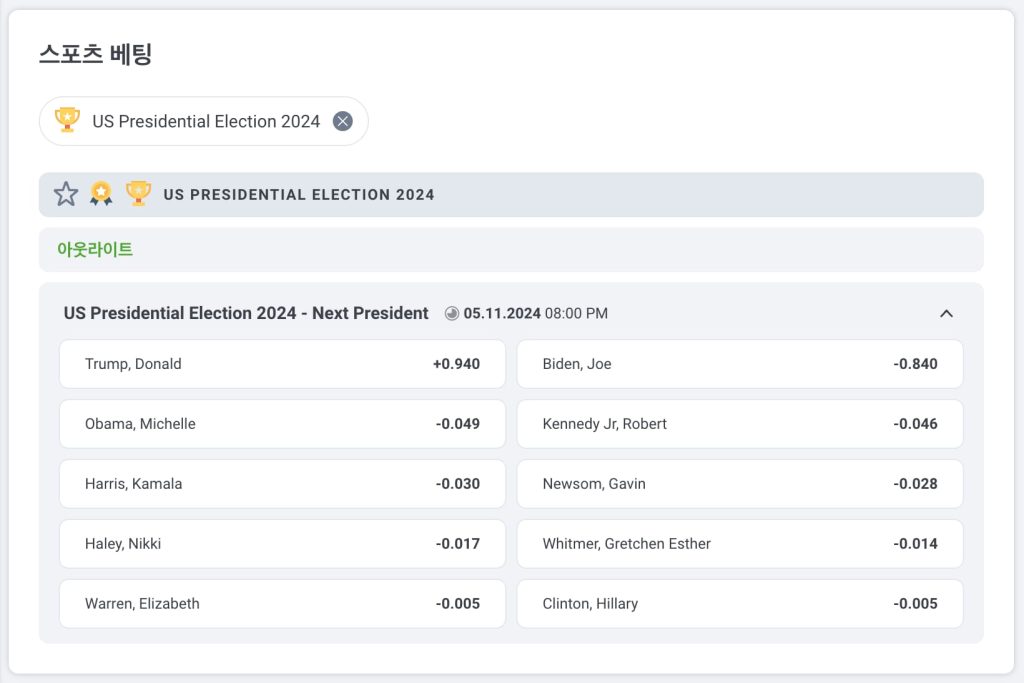Image resolution: width=1024 pixels, height=683 pixels.
Task: Click the US PRESIDENTIAL ELECTION 2024 header title
Action: click(x=298, y=195)
